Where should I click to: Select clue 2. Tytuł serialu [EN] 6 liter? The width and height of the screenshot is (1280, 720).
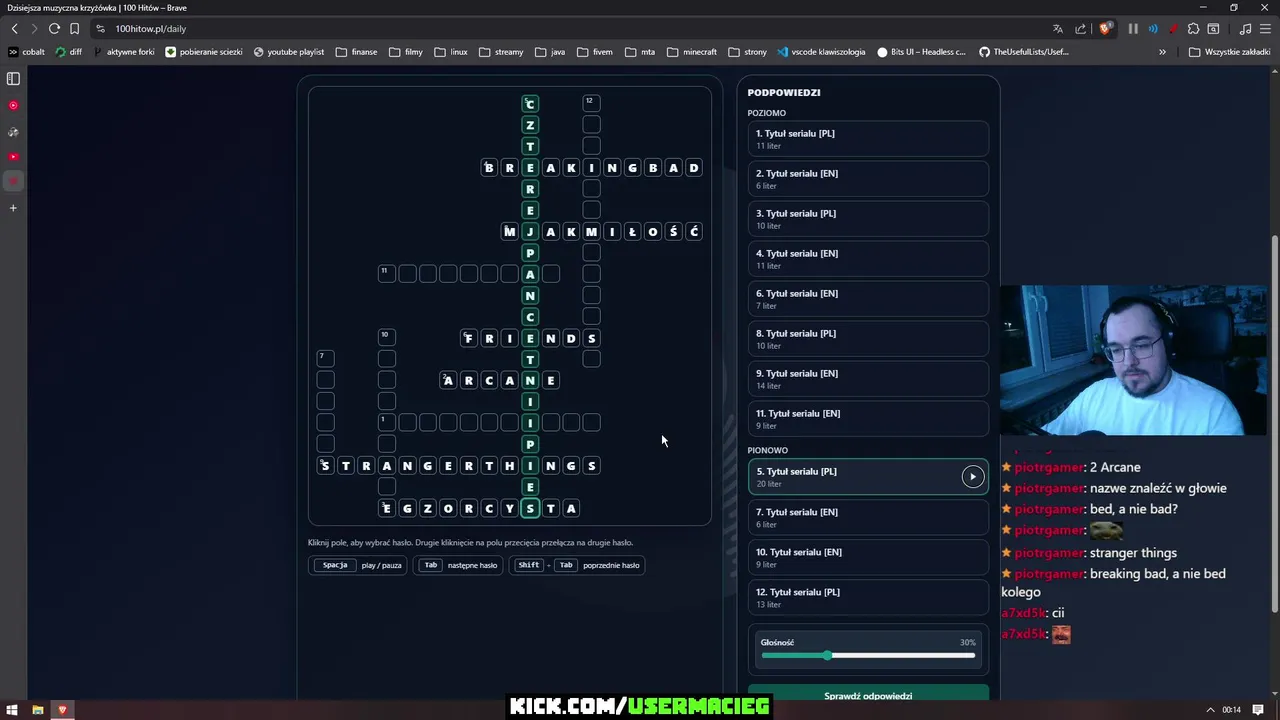pos(868,179)
